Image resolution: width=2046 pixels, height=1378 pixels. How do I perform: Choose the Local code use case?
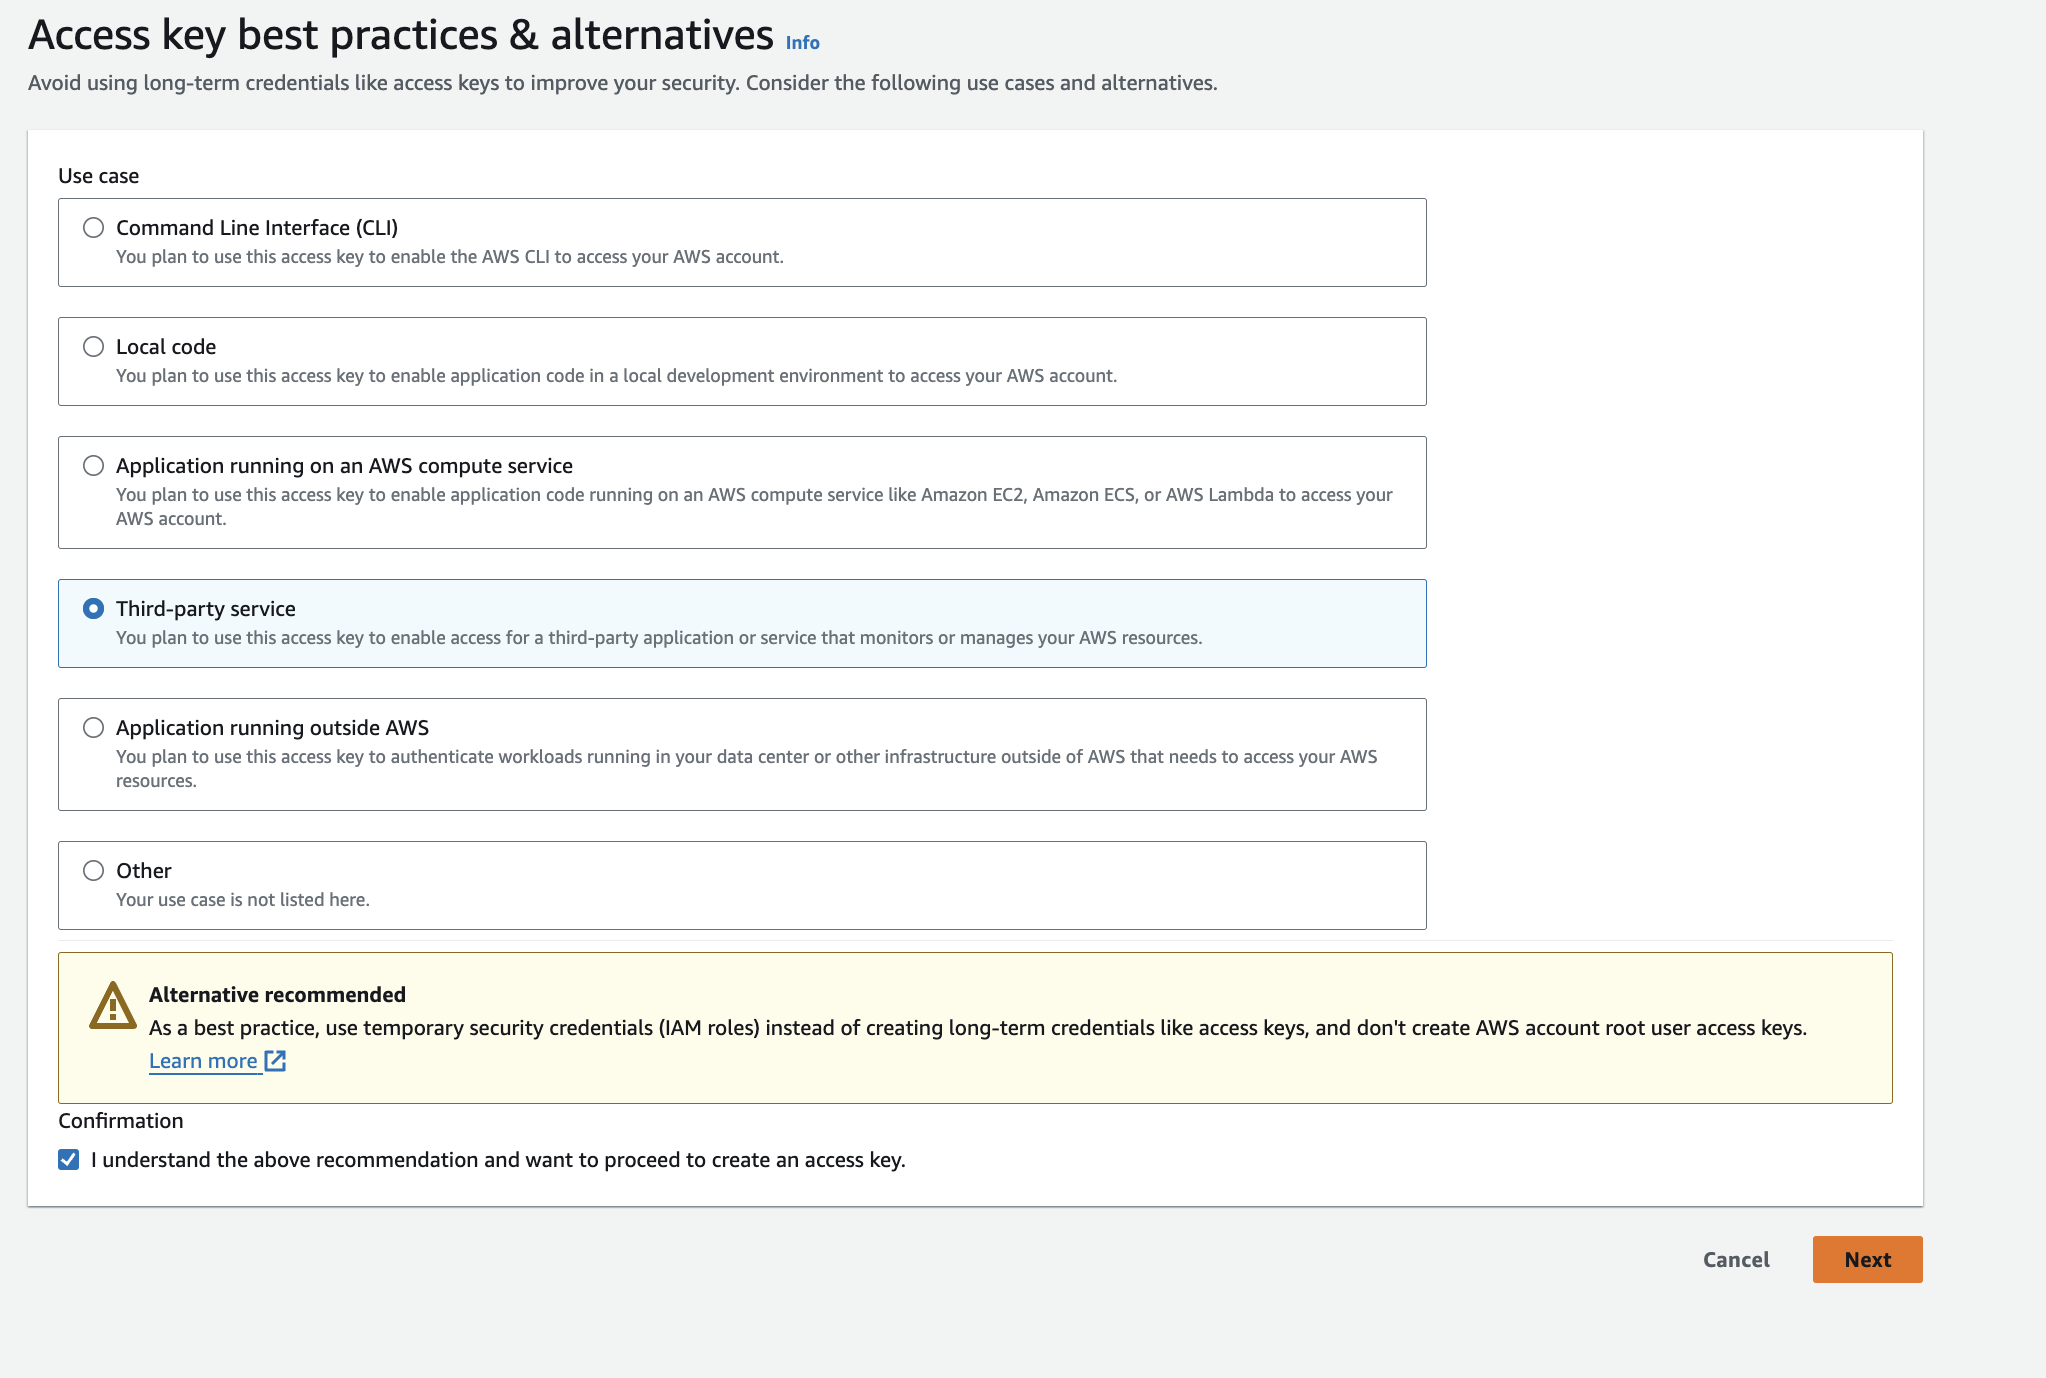click(93, 347)
